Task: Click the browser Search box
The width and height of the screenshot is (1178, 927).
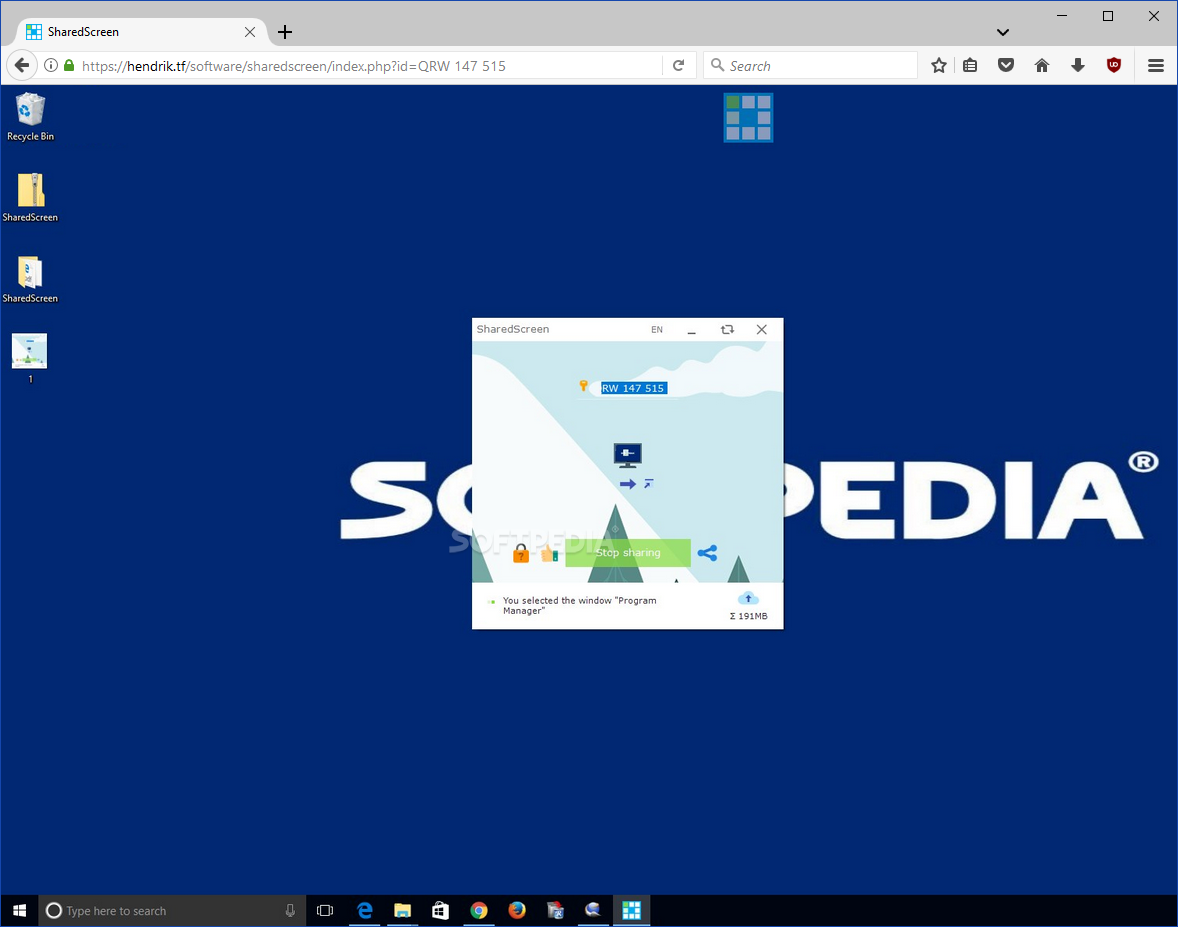Action: tap(811, 65)
